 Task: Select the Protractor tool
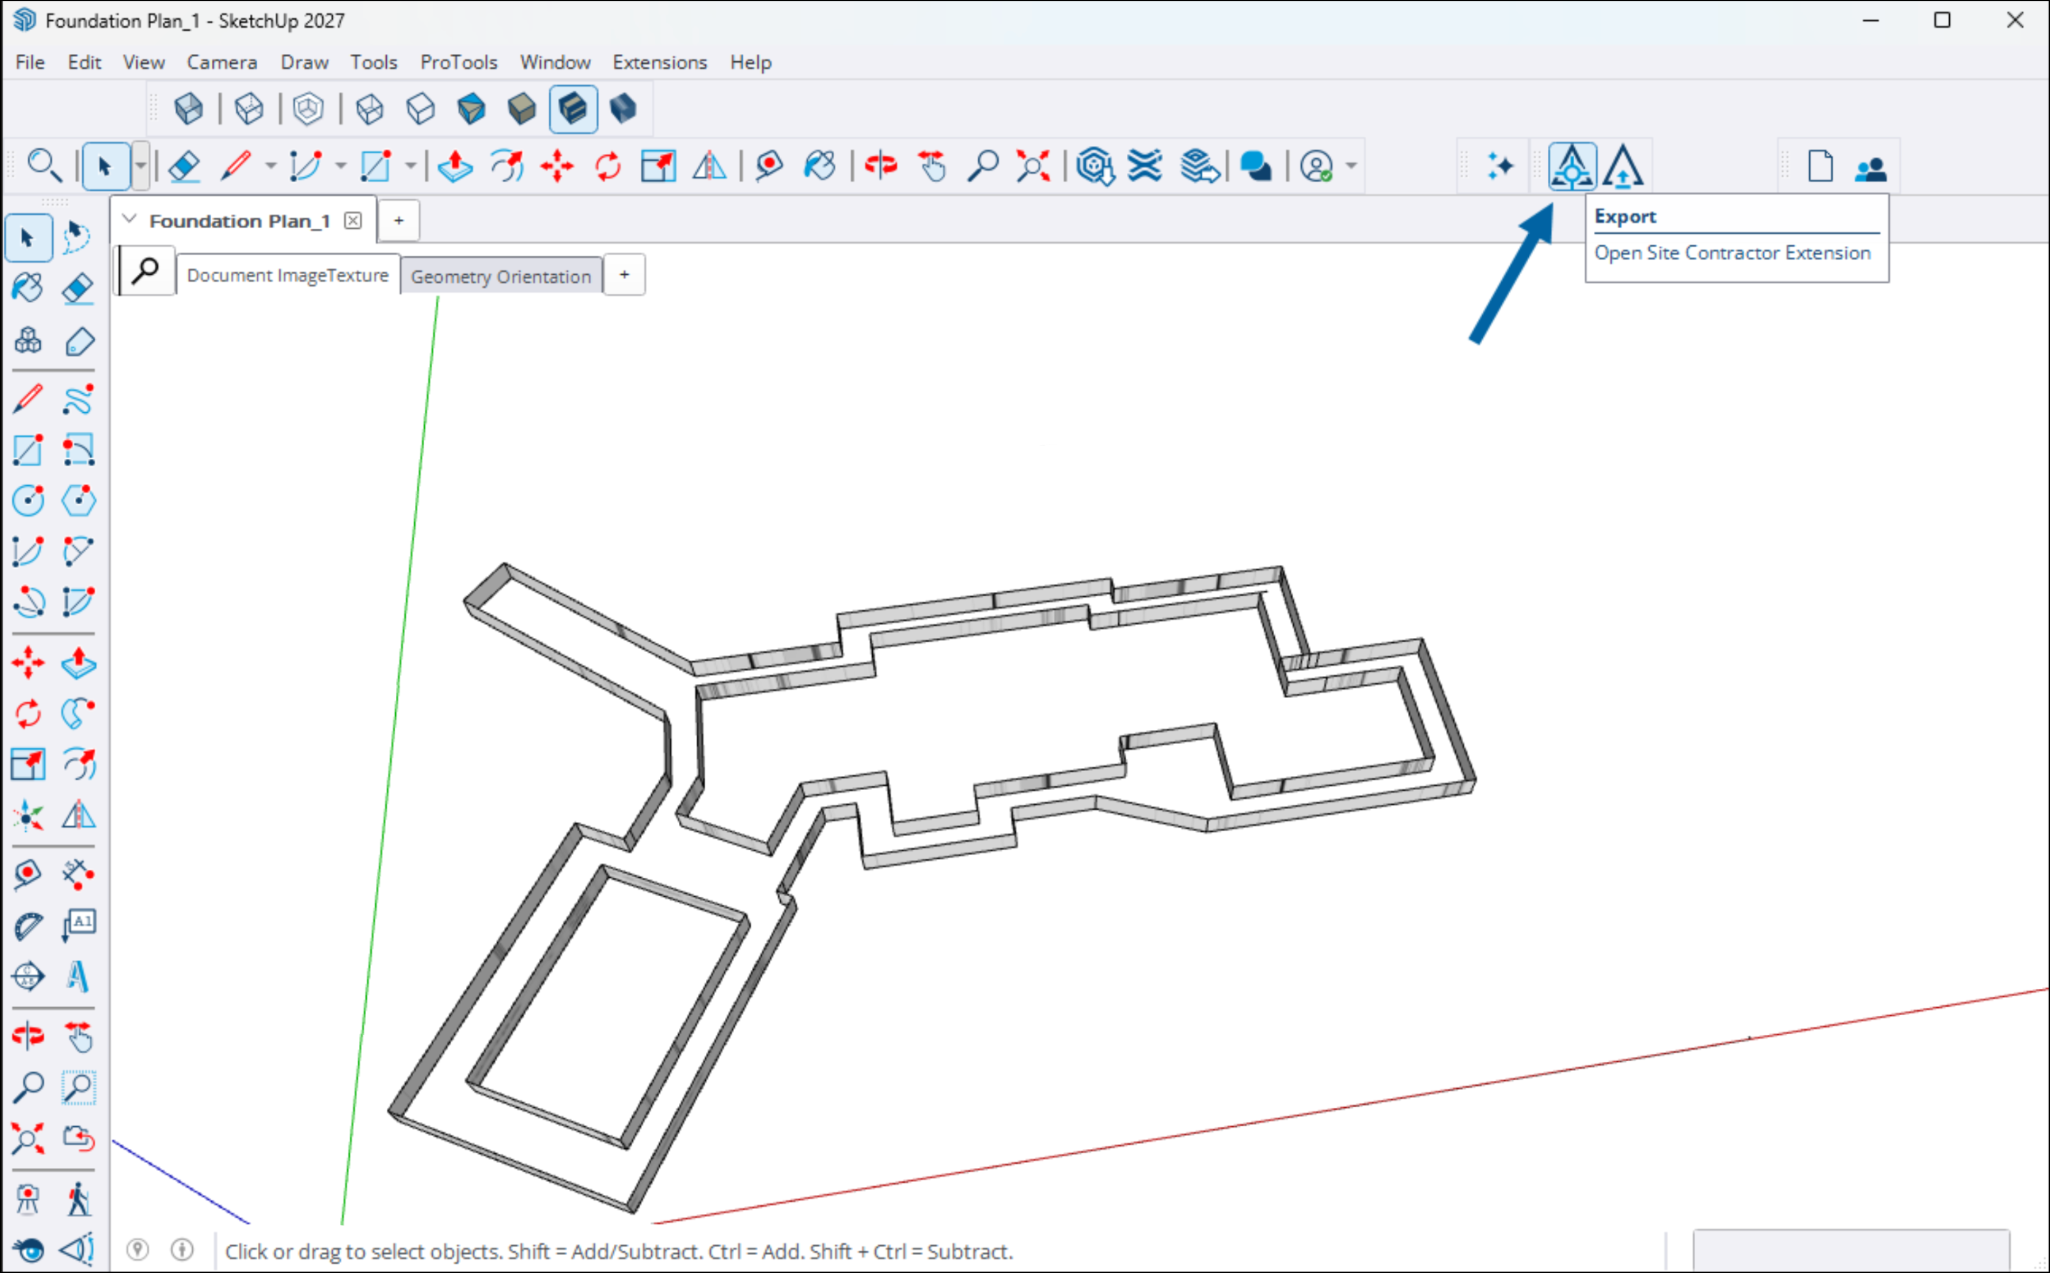pyautogui.click(x=28, y=925)
